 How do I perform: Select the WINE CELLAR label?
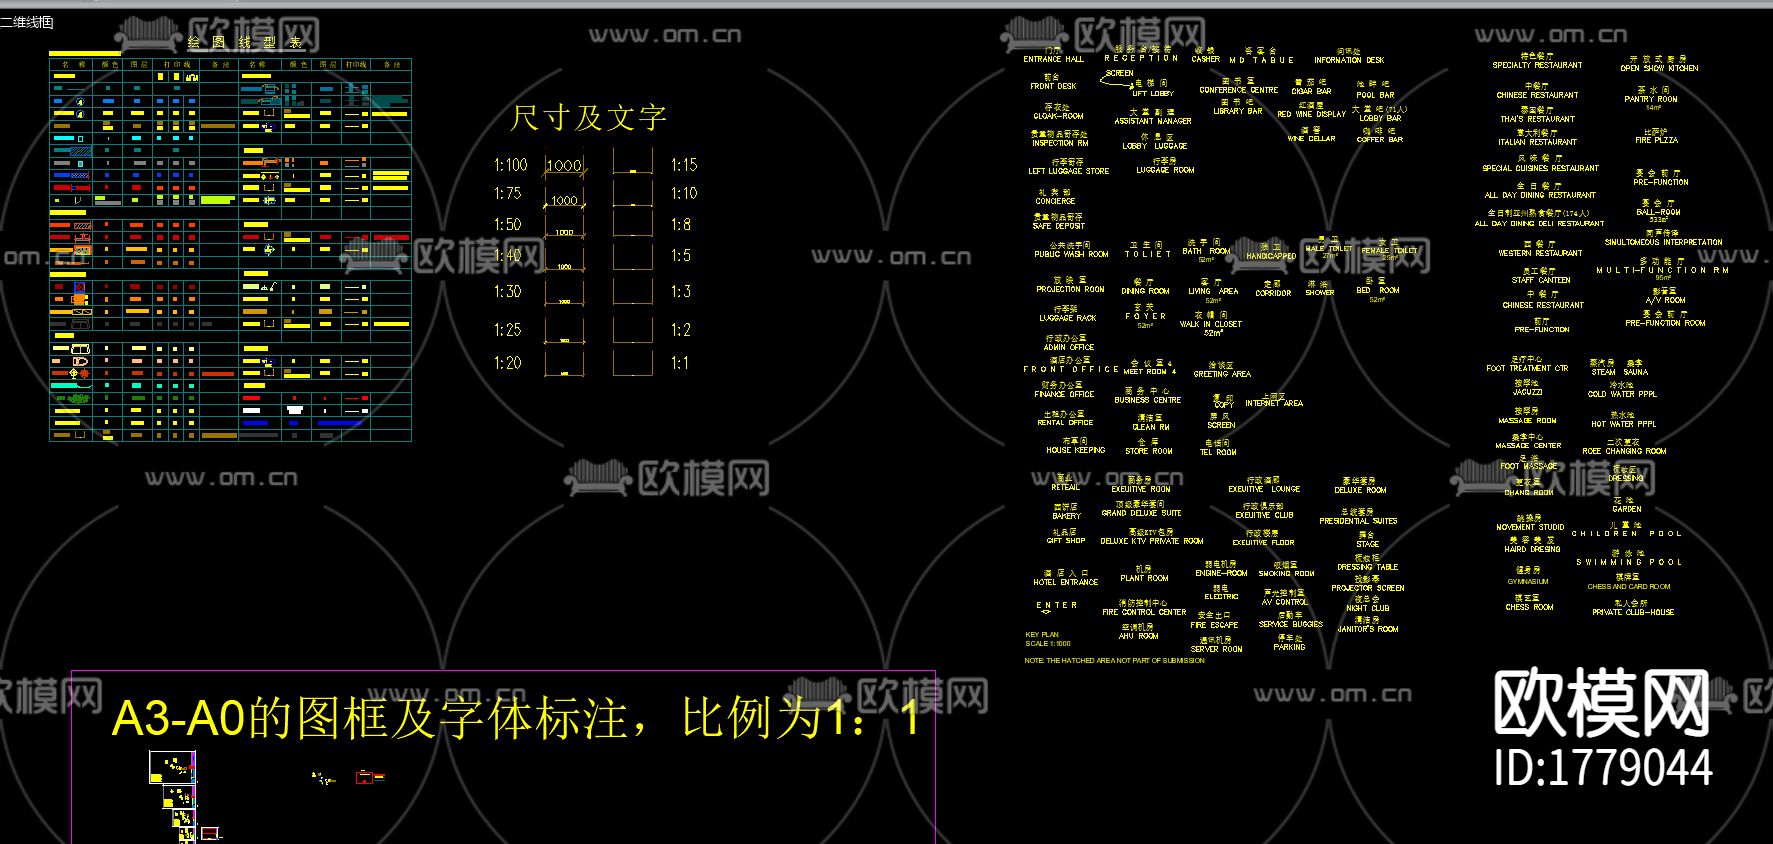[1312, 139]
